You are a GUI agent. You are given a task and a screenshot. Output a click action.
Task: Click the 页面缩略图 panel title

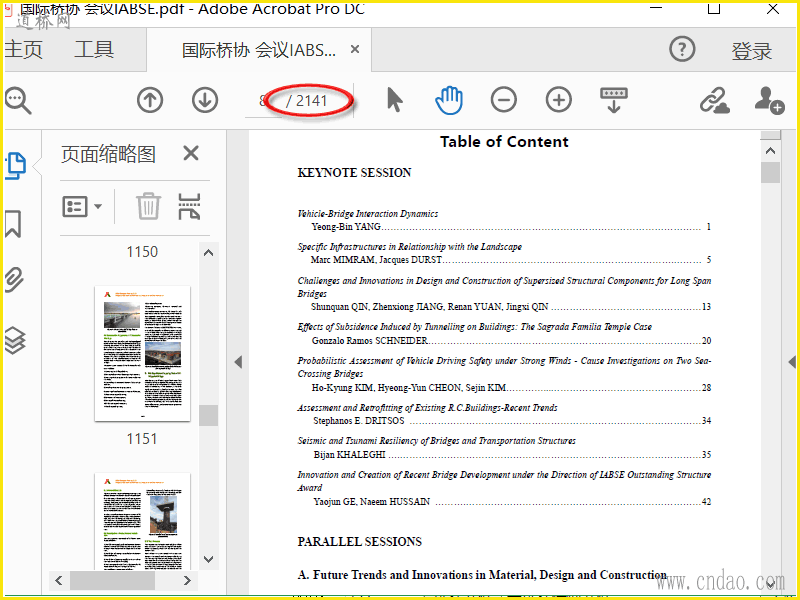pos(108,154)
